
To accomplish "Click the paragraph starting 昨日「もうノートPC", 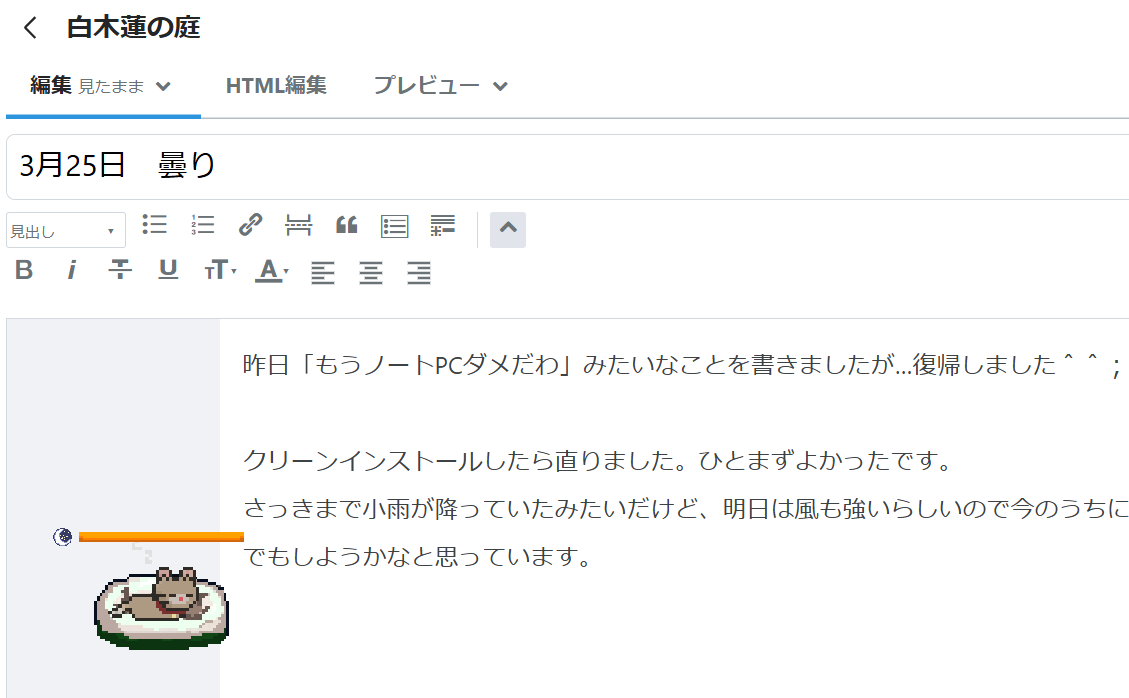I will 681,364.
